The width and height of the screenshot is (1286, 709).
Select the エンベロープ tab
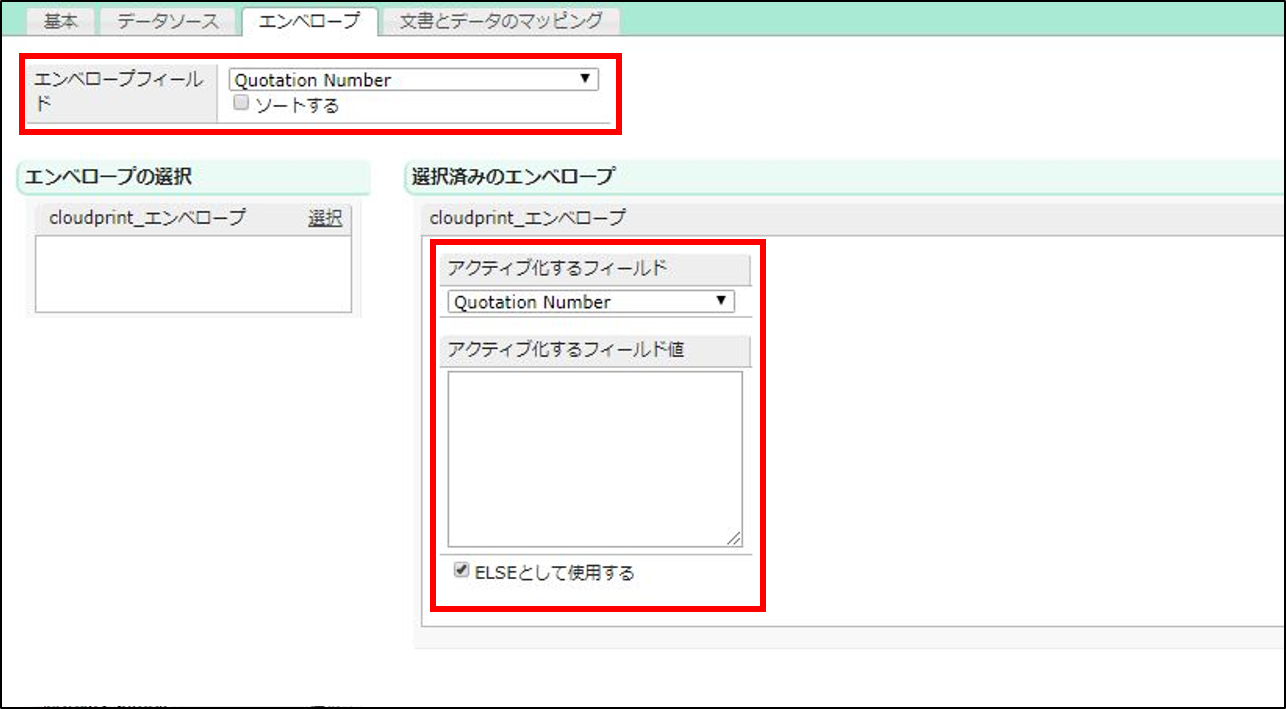[x=309, y=21]
